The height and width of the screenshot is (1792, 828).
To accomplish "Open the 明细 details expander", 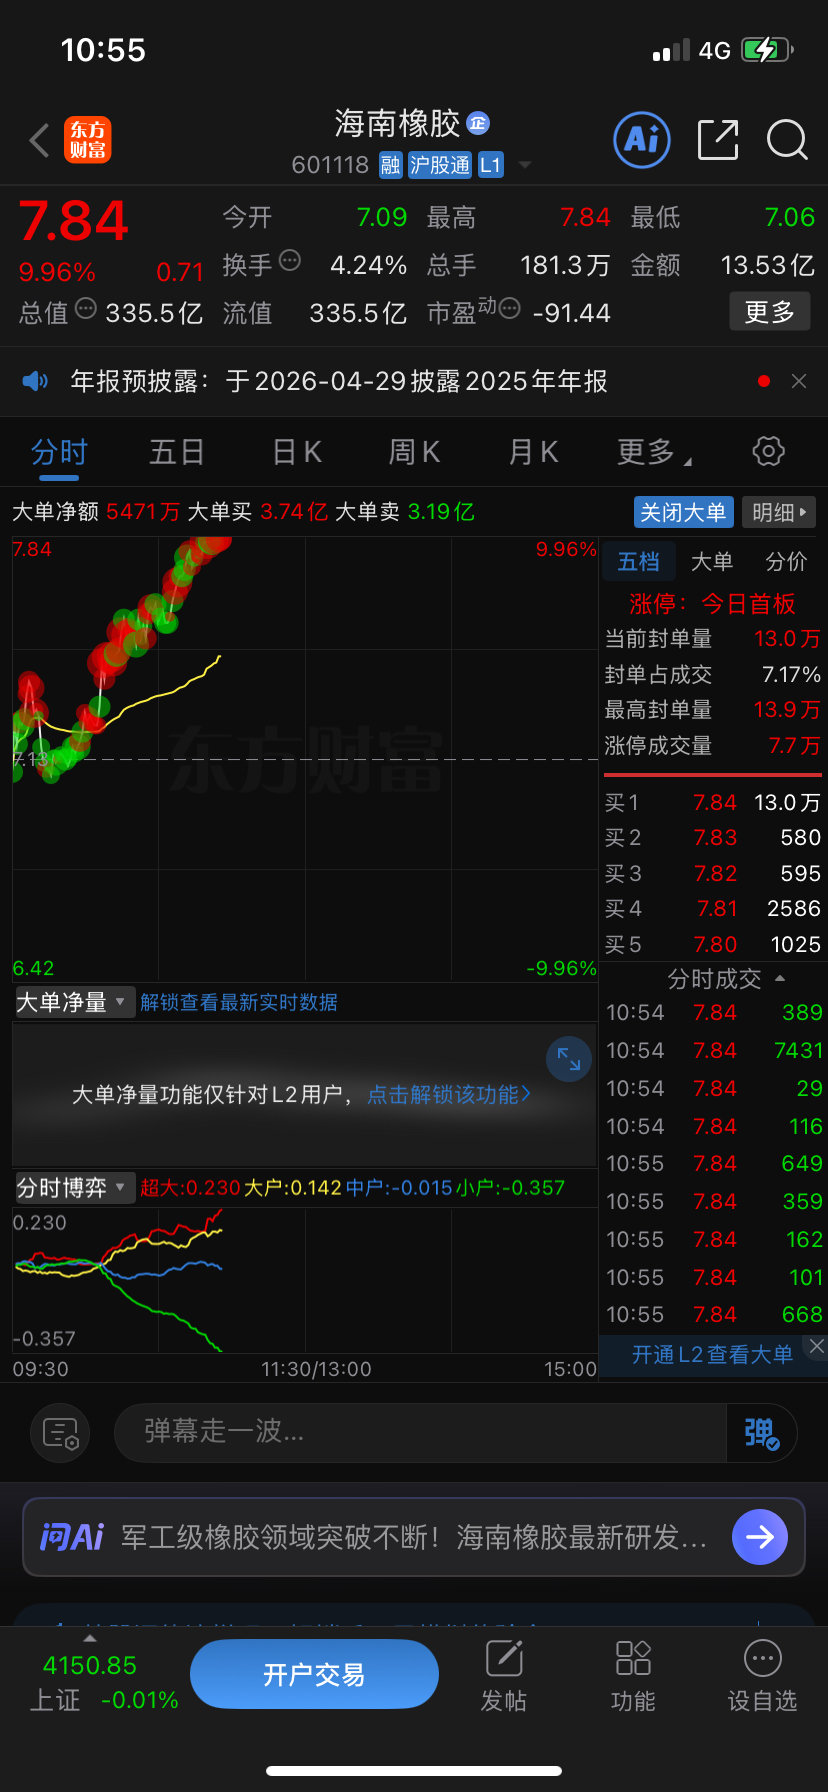I will (x=779, y=512).
